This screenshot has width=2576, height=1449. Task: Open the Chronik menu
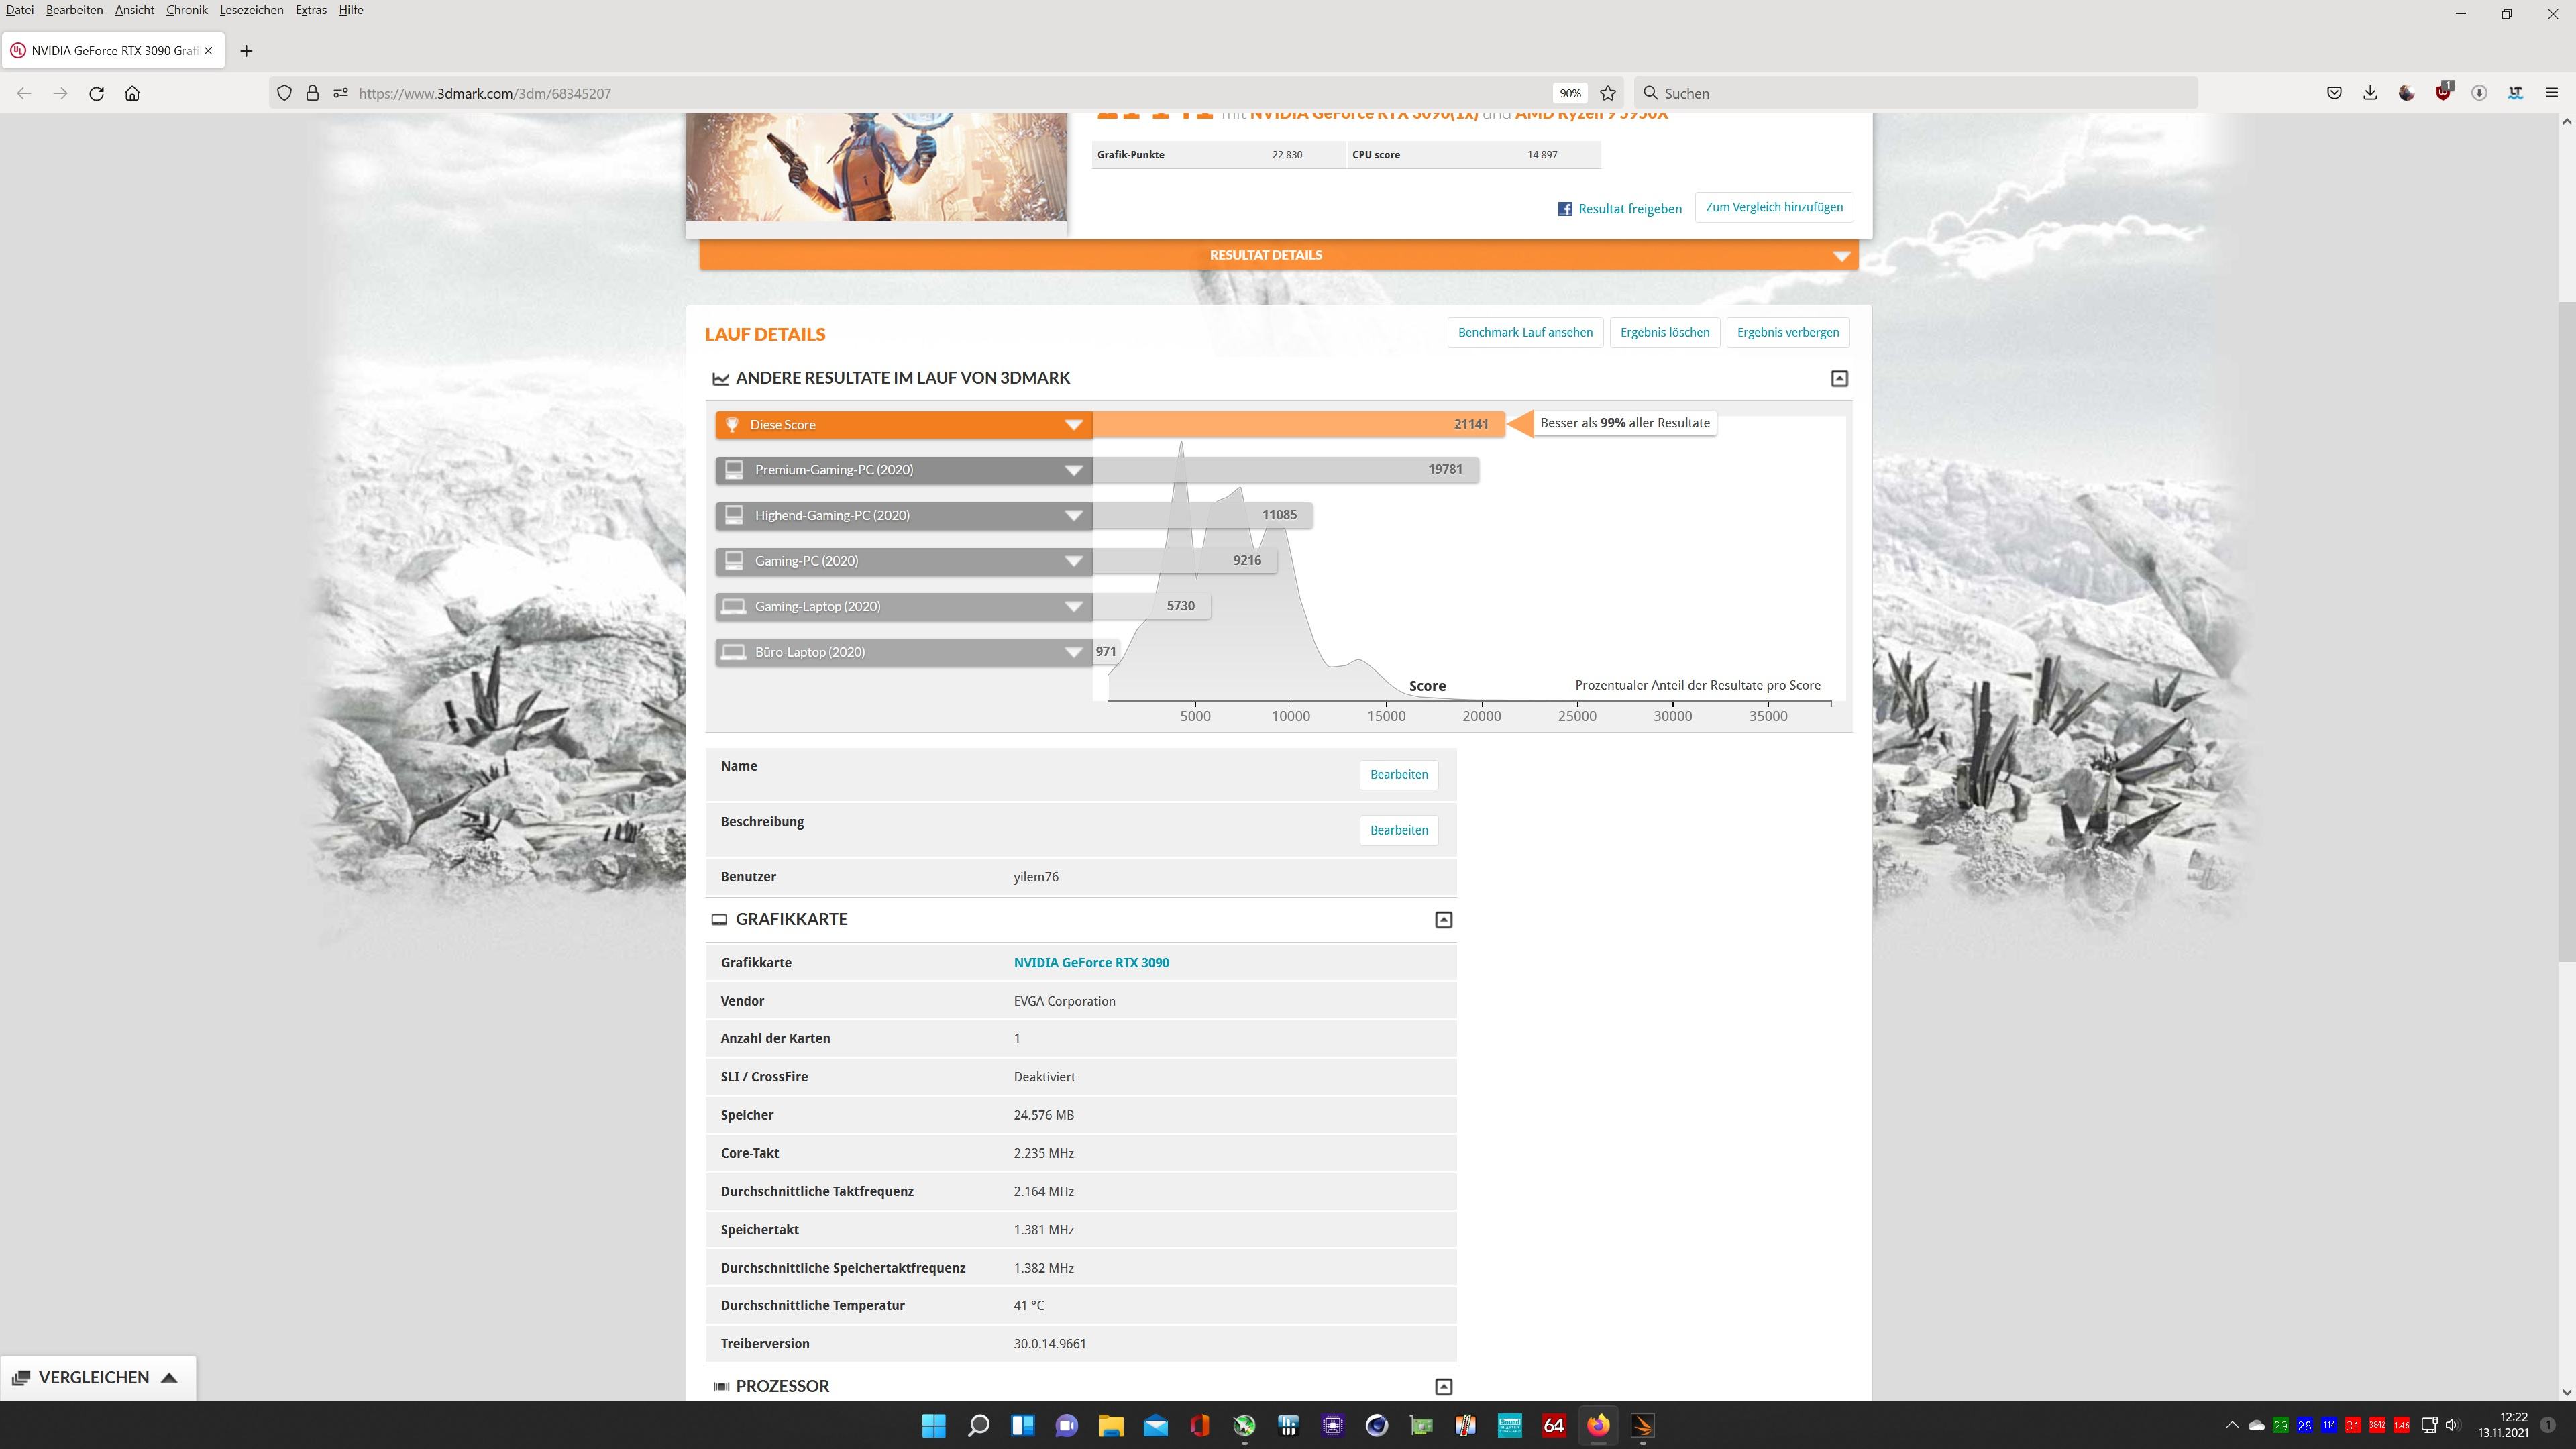click(x=186, y=10)
